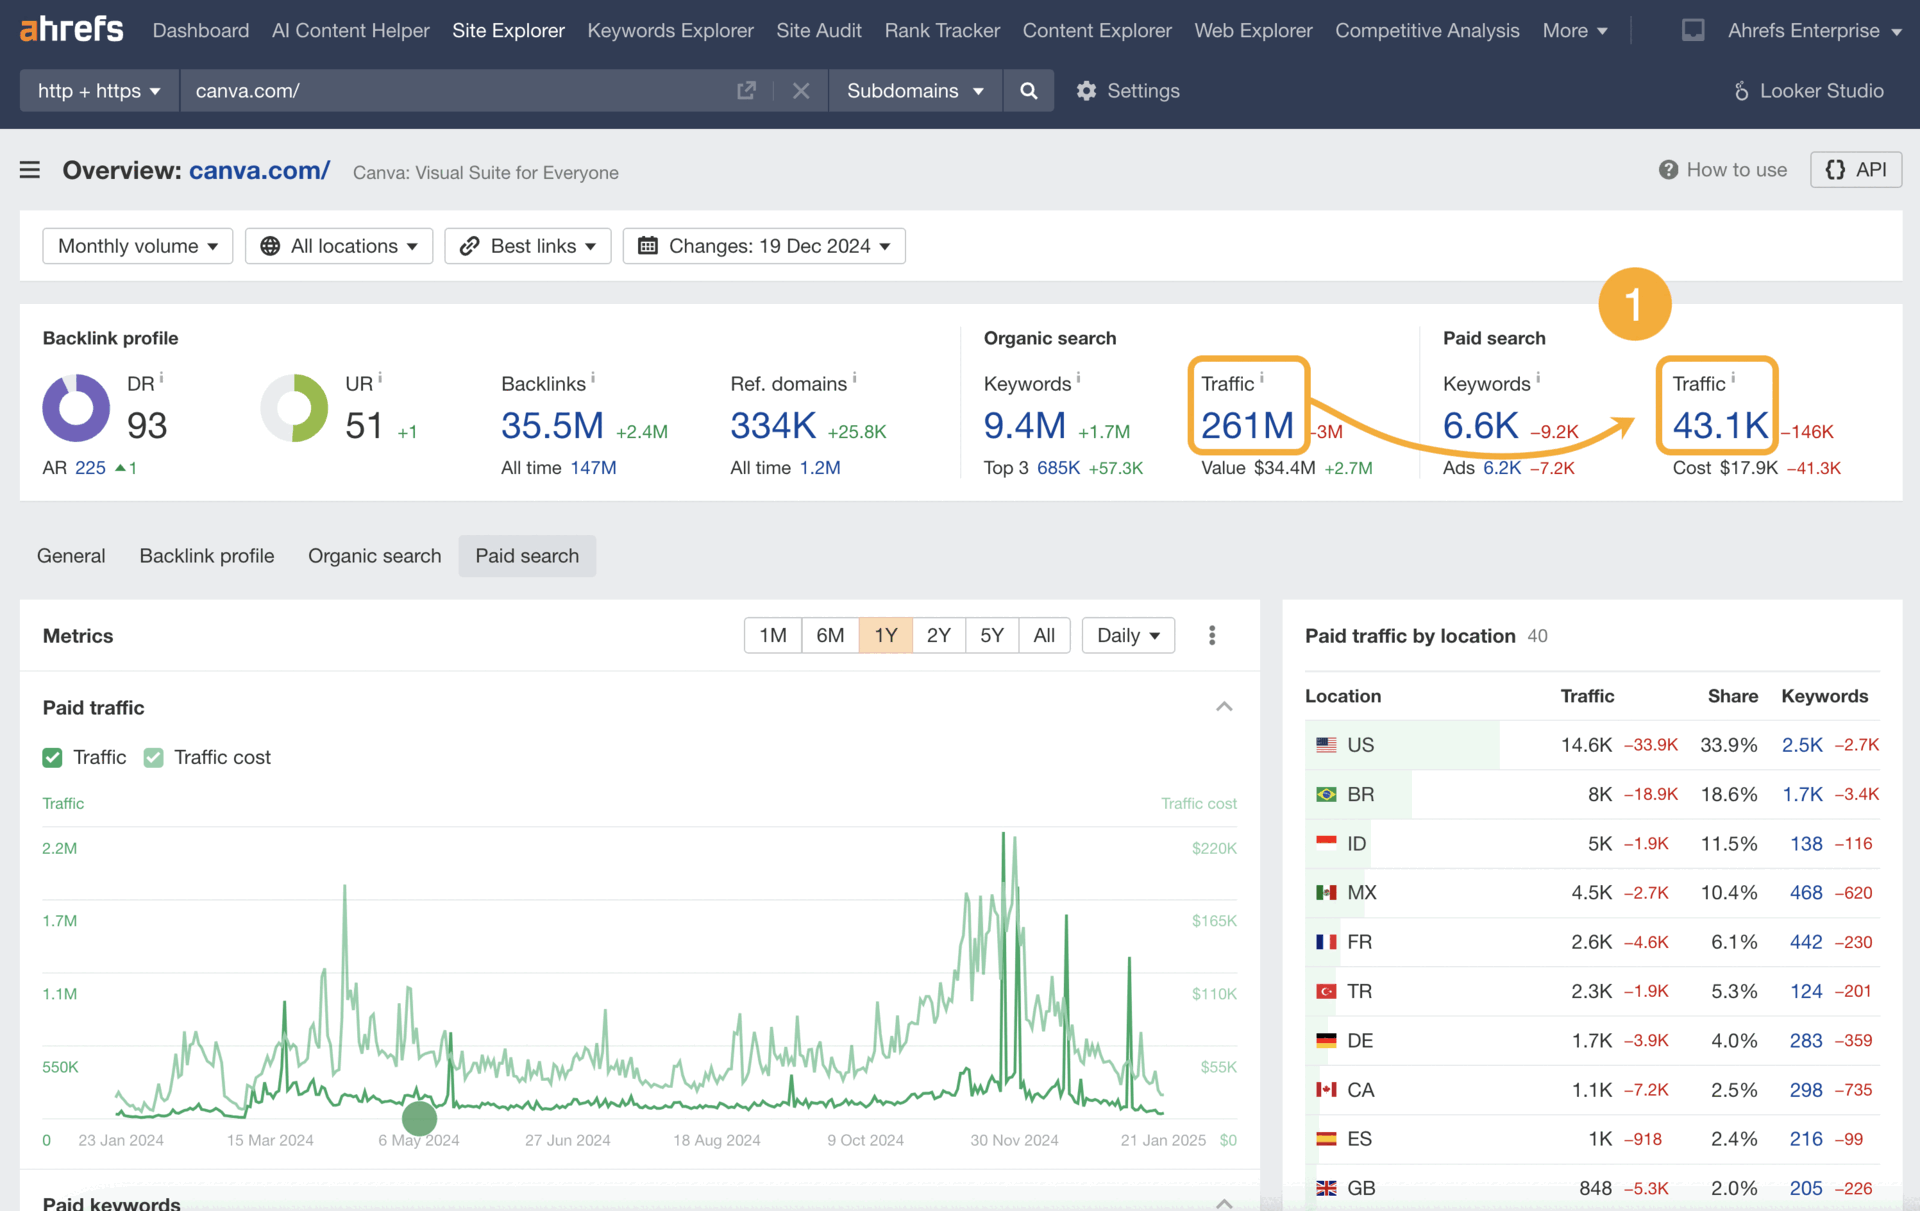The width and height of the screenshot is (1920, 1211).
Task: Expand the Monthly volume dropdown
Action: point(137,247)
